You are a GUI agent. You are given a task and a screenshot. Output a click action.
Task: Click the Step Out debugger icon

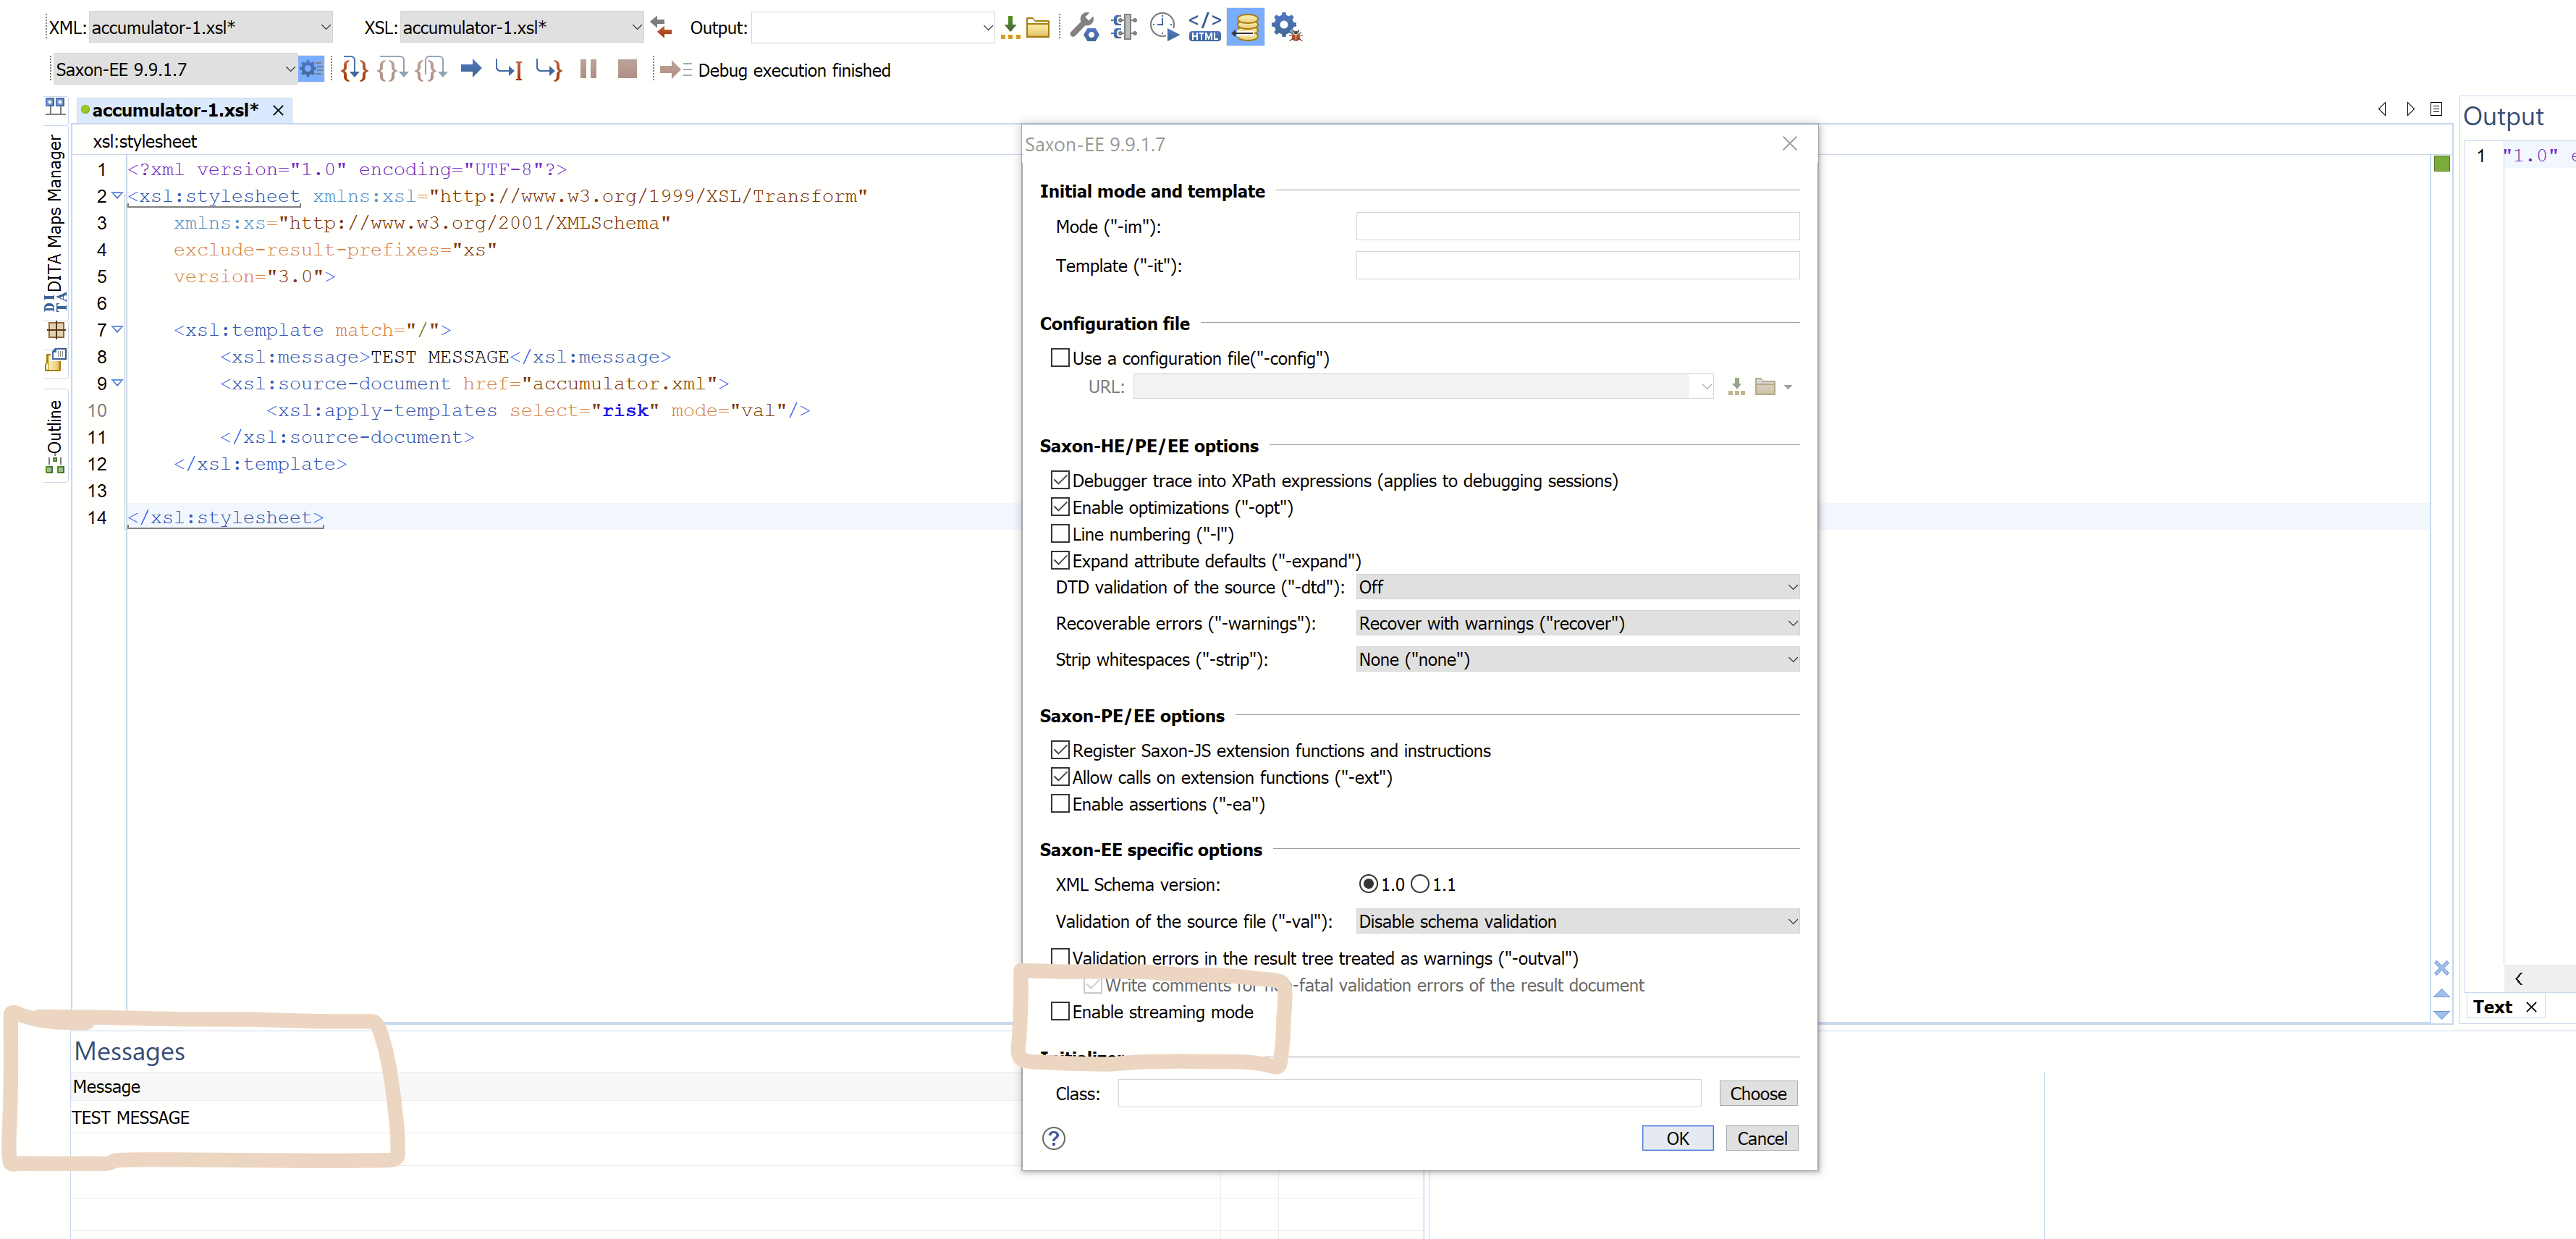431,69
